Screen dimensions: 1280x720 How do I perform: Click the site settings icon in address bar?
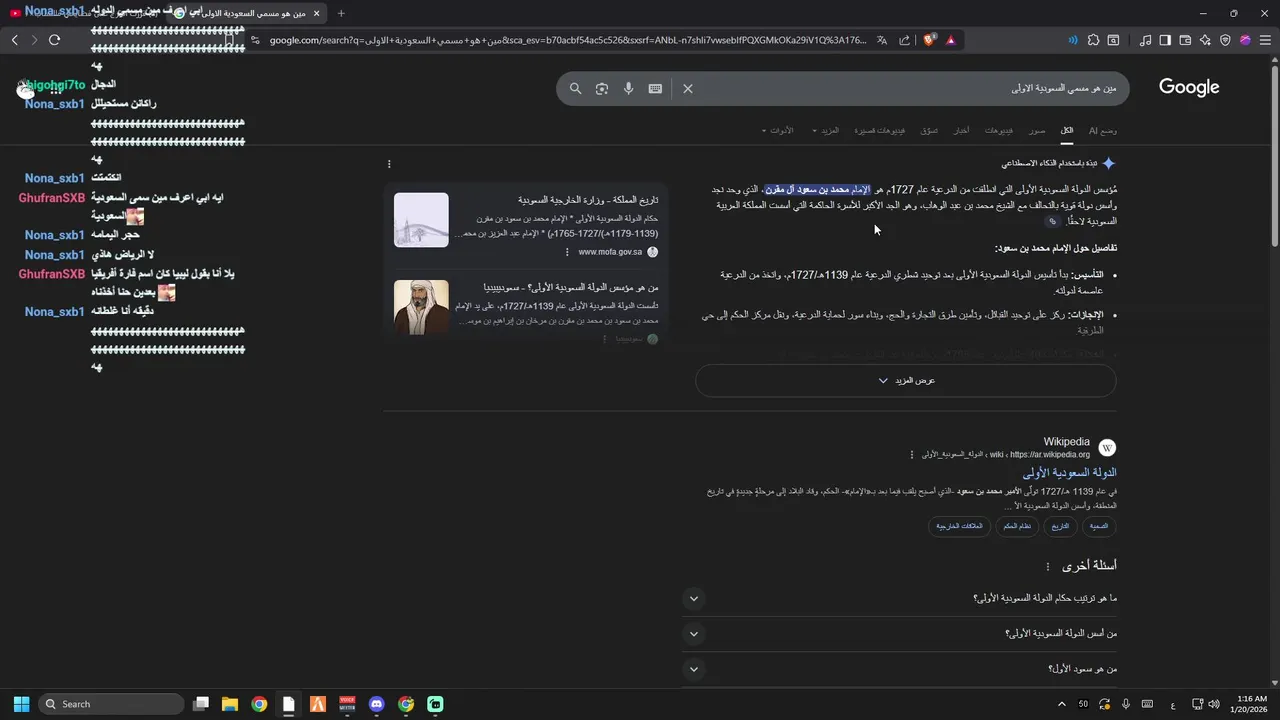[255, 40]
